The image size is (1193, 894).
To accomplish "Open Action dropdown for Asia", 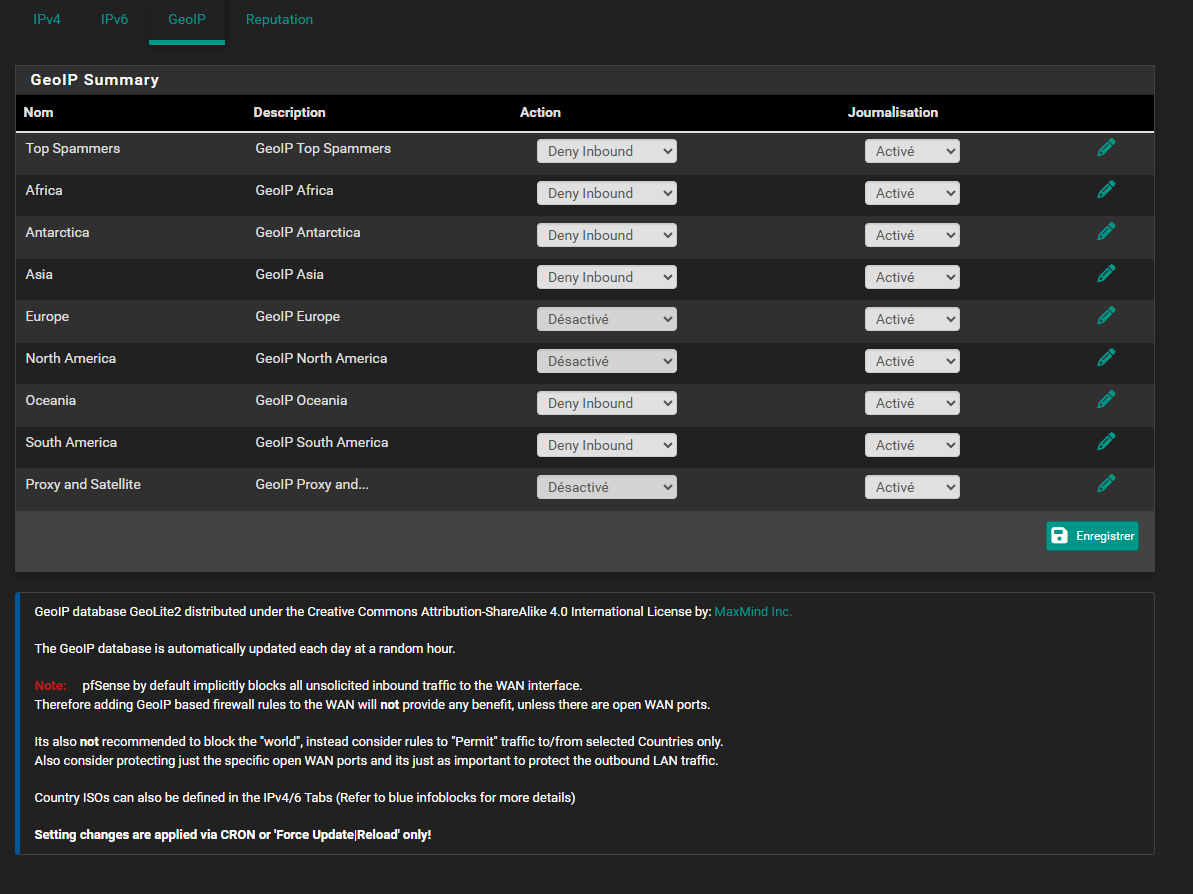I will coord(606,277).
